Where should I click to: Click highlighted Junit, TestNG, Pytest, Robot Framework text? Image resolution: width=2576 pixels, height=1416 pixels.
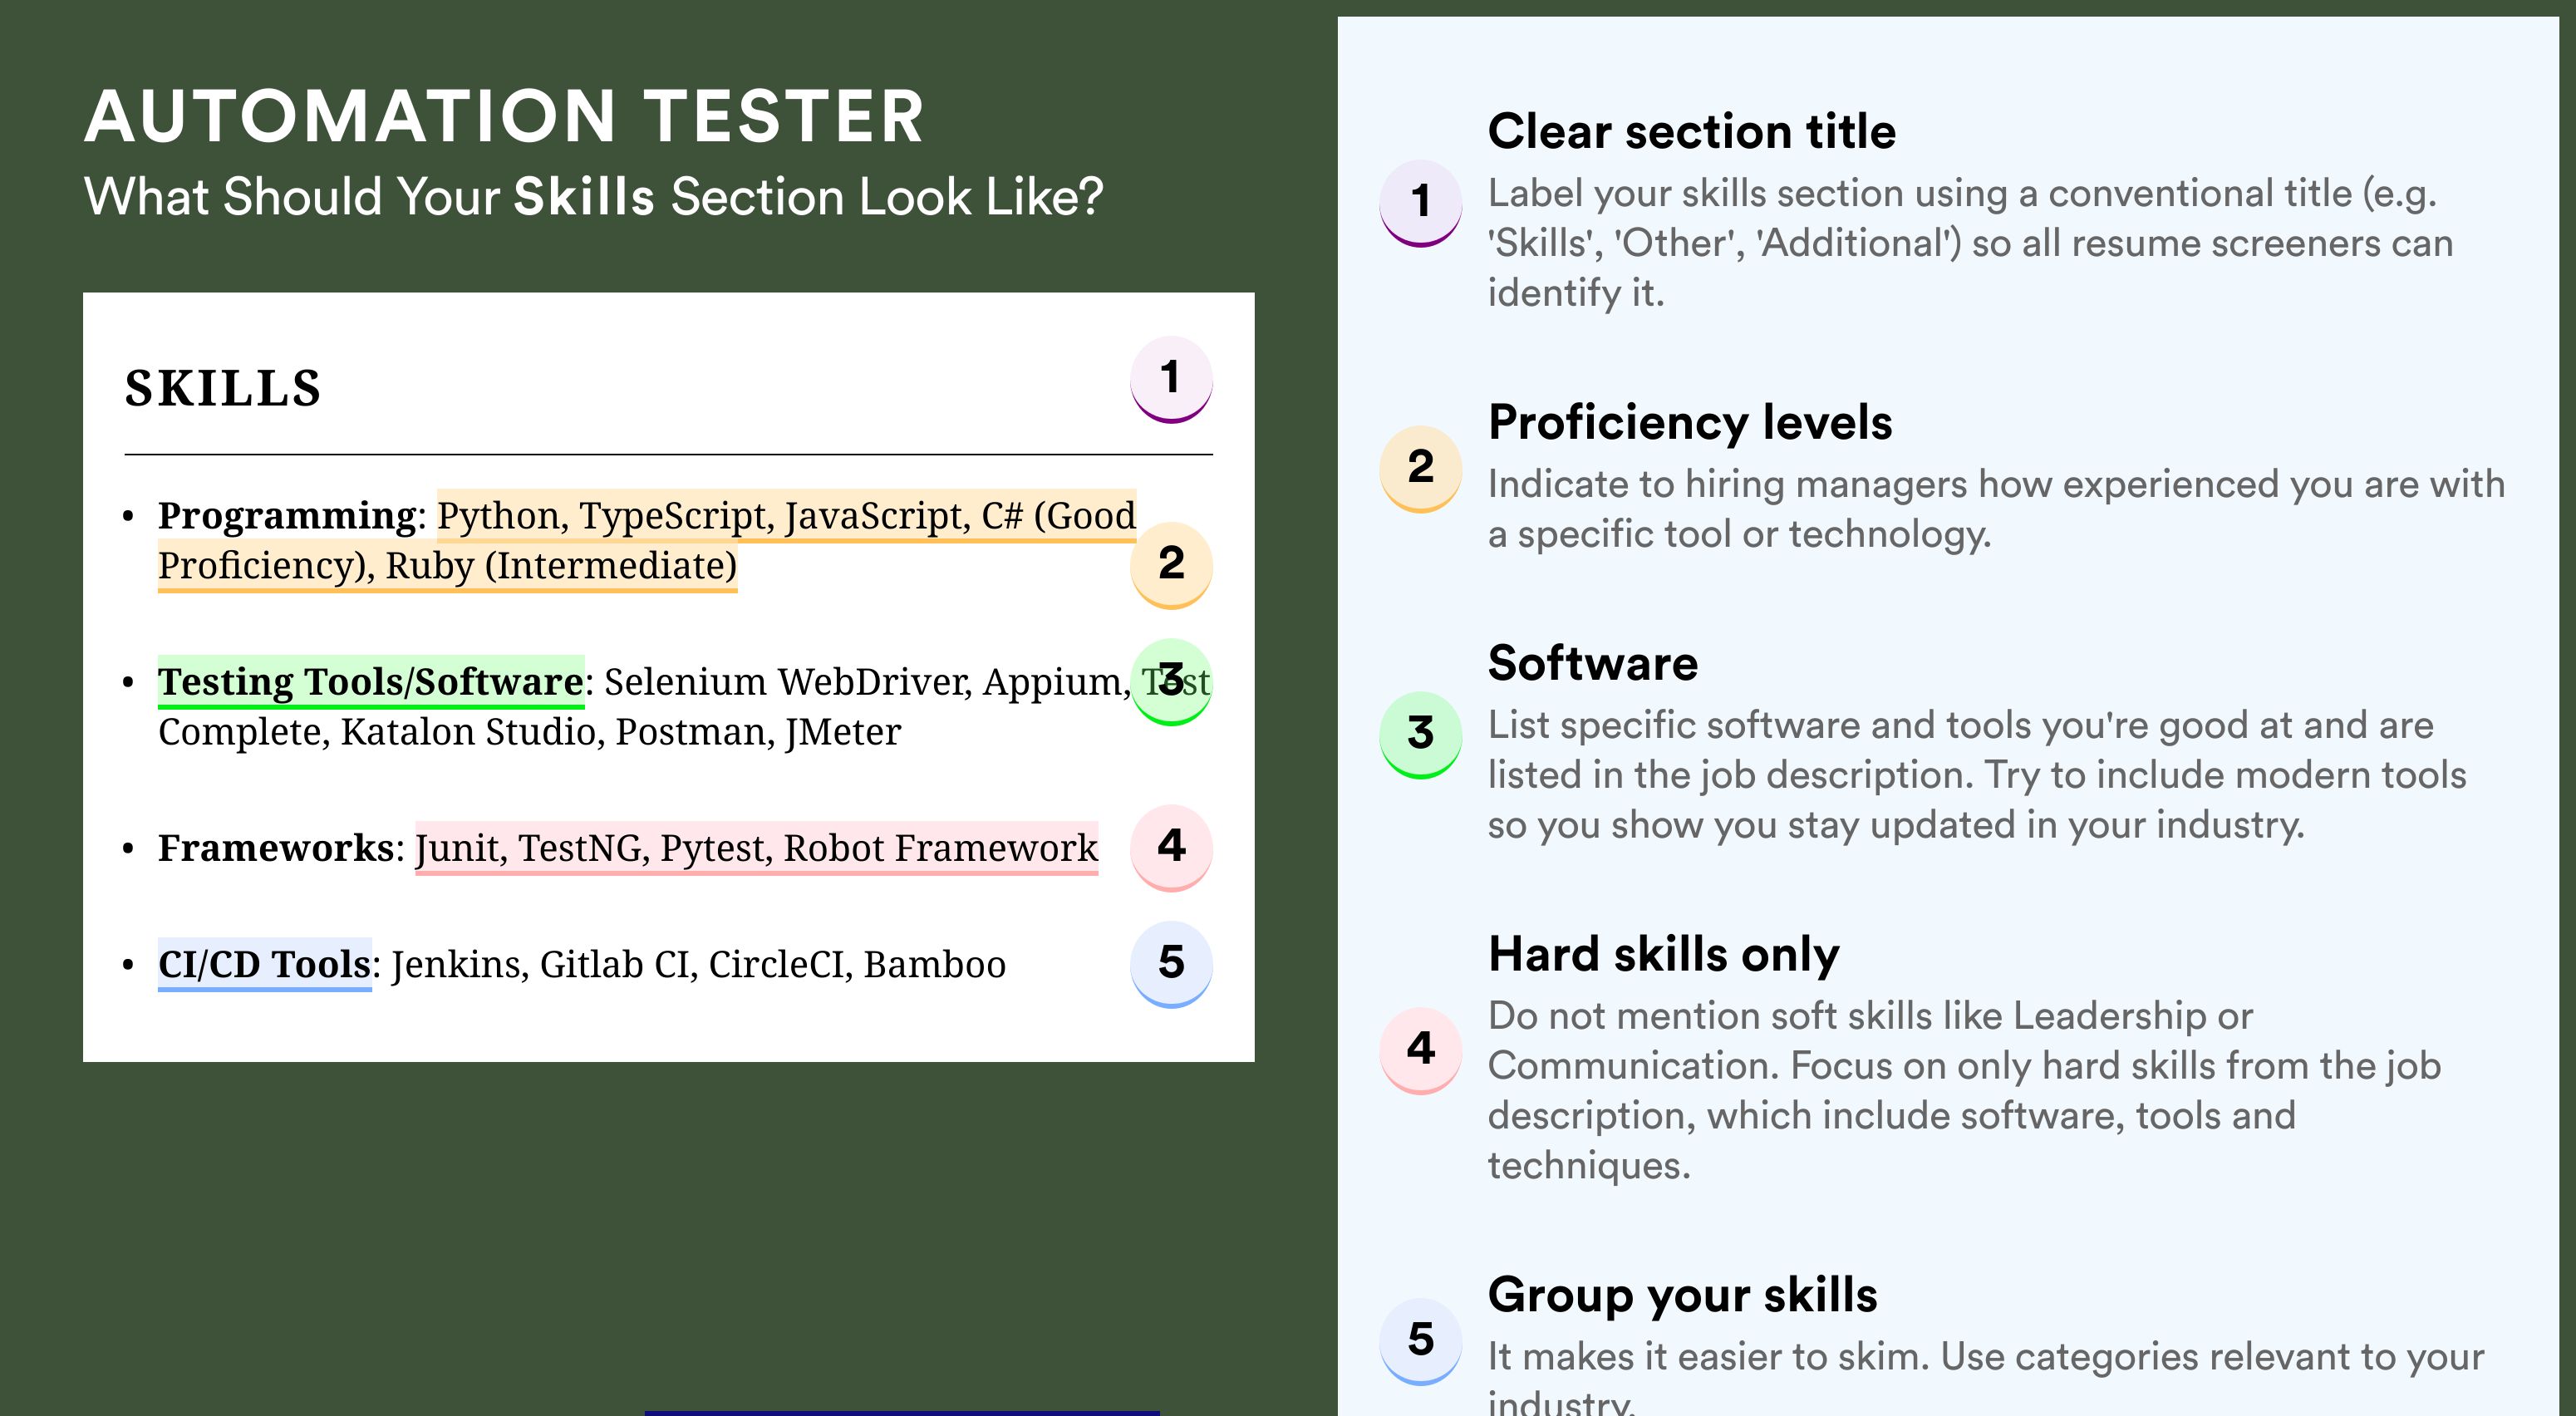pyautogui.click(x=756, y=848)
